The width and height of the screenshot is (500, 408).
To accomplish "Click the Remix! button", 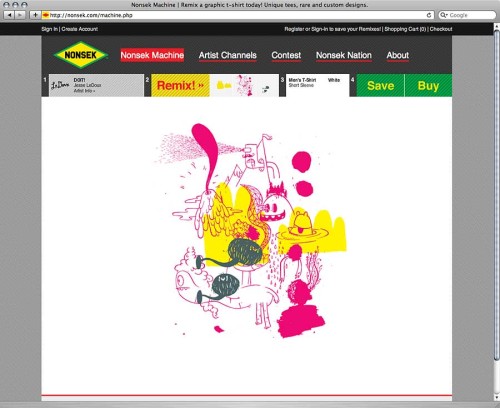I will 180,85.
